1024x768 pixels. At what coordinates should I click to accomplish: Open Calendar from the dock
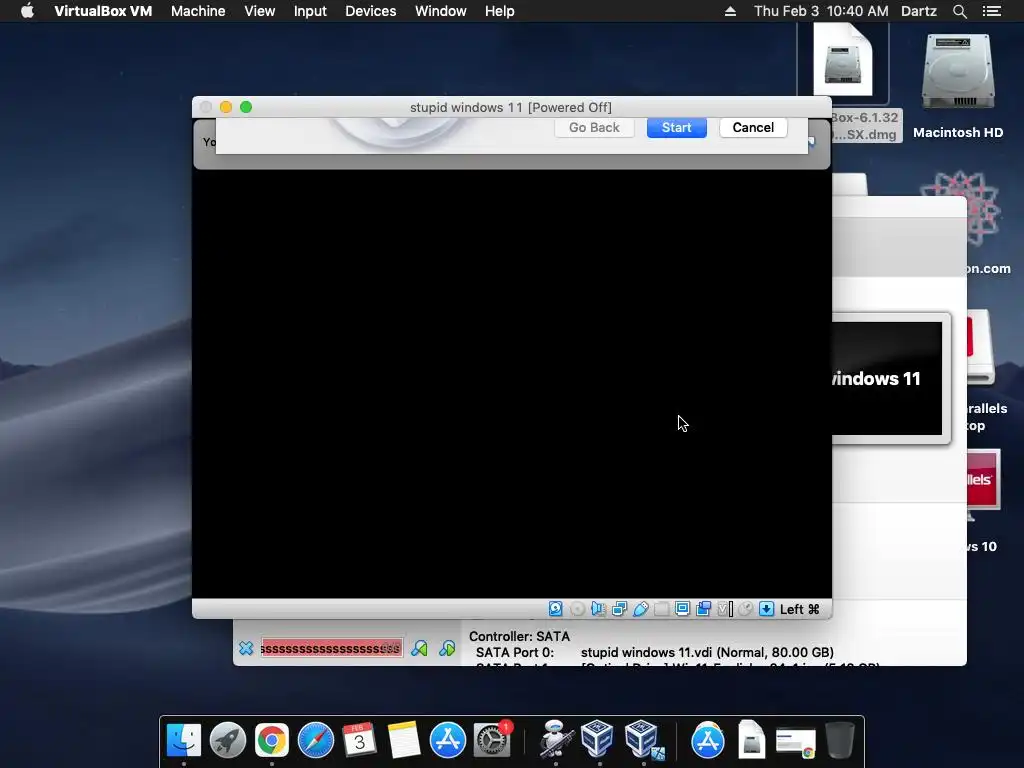[x=359, y=740]
